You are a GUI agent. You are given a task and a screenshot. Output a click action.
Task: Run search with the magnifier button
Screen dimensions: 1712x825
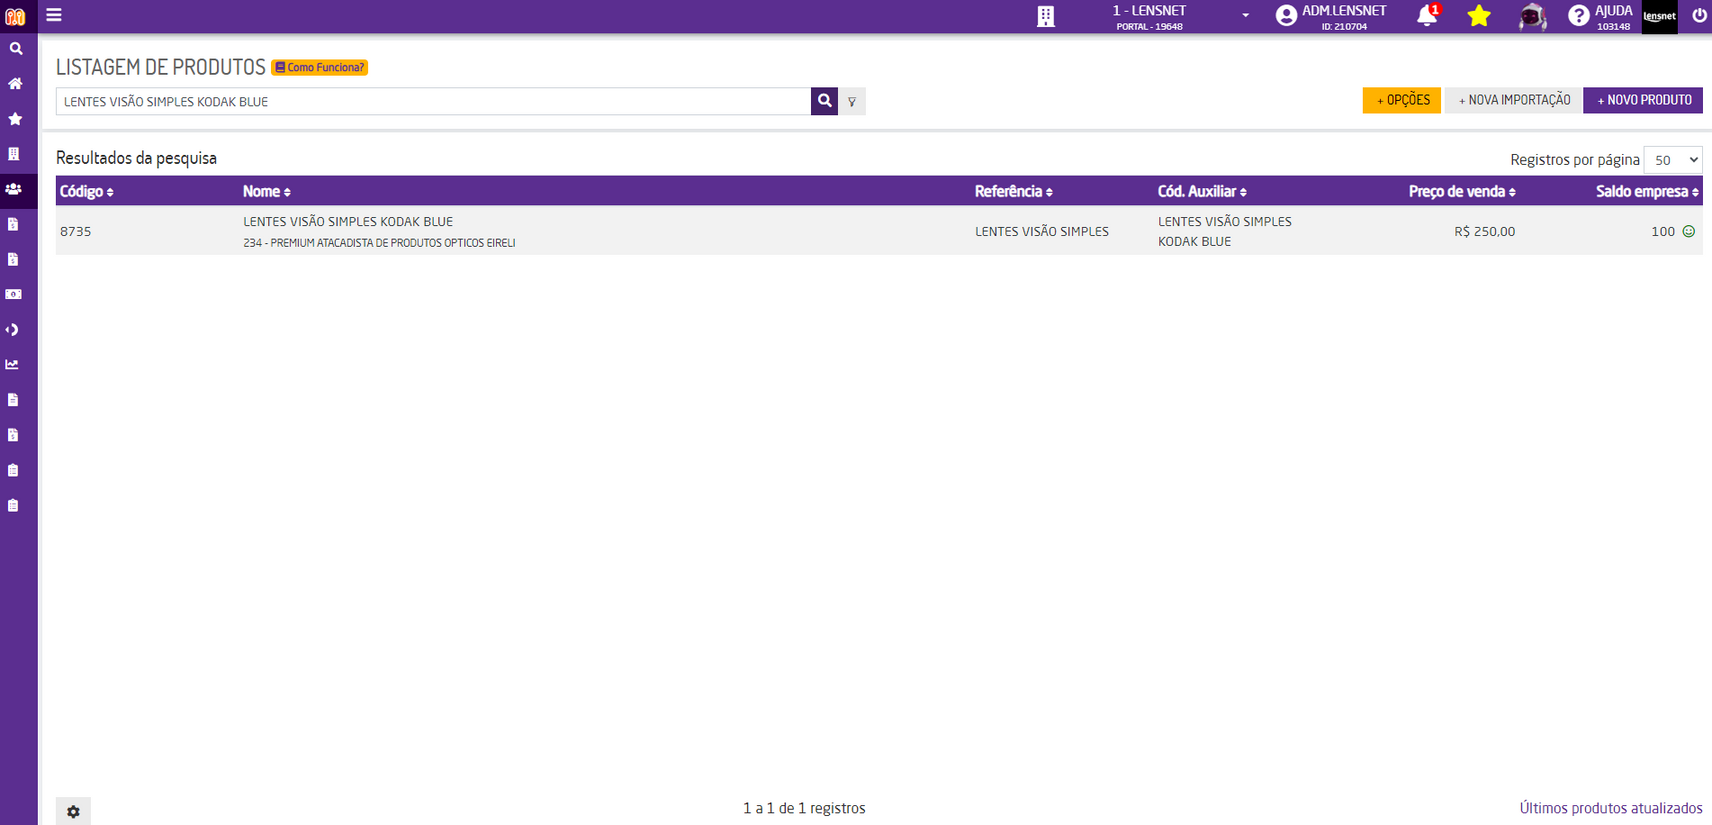tap(824, 101)
